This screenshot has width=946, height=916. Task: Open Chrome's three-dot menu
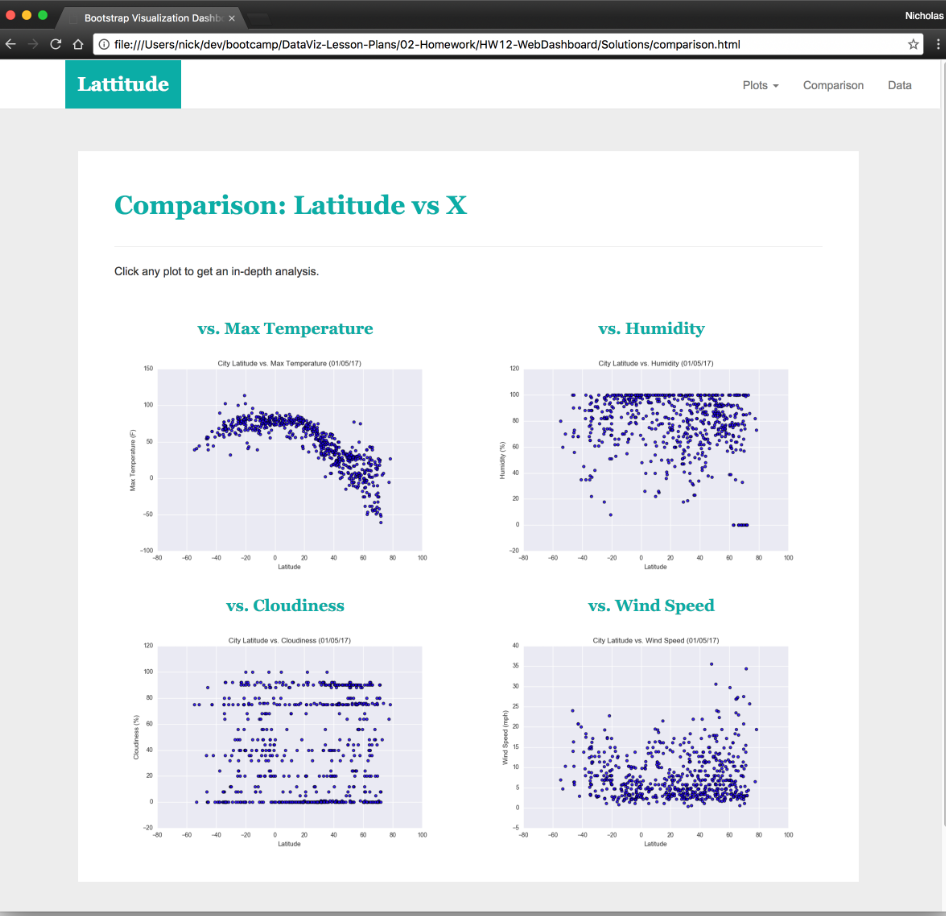point(936,44)
